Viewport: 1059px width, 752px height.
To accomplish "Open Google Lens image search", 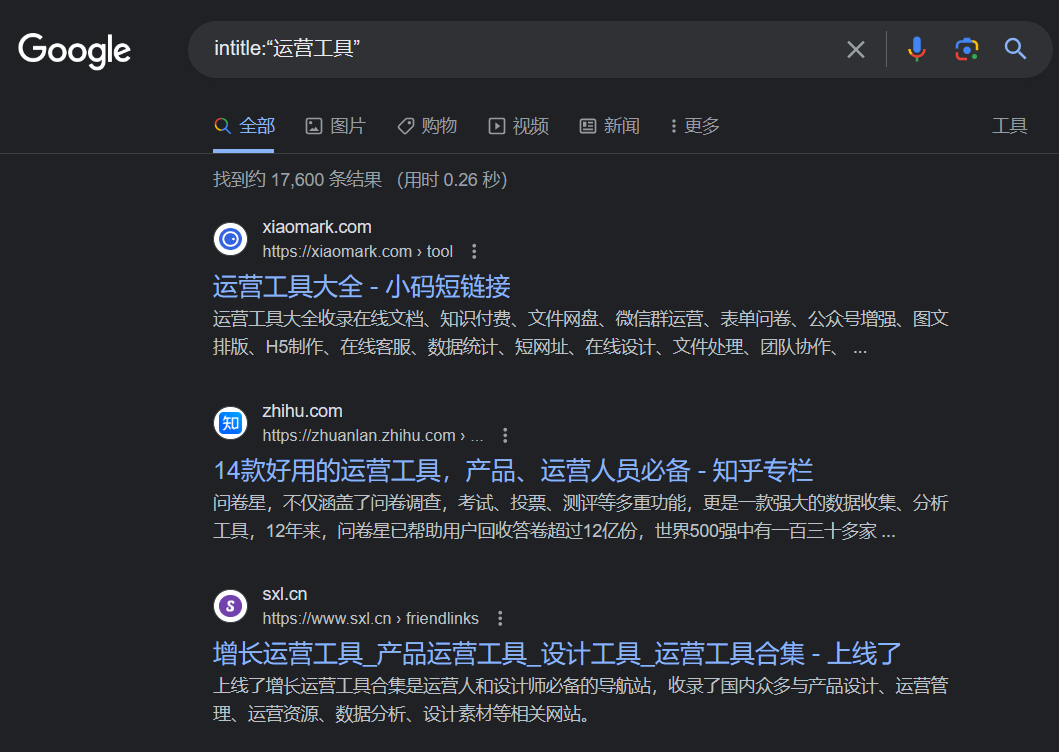I will 966,49.
